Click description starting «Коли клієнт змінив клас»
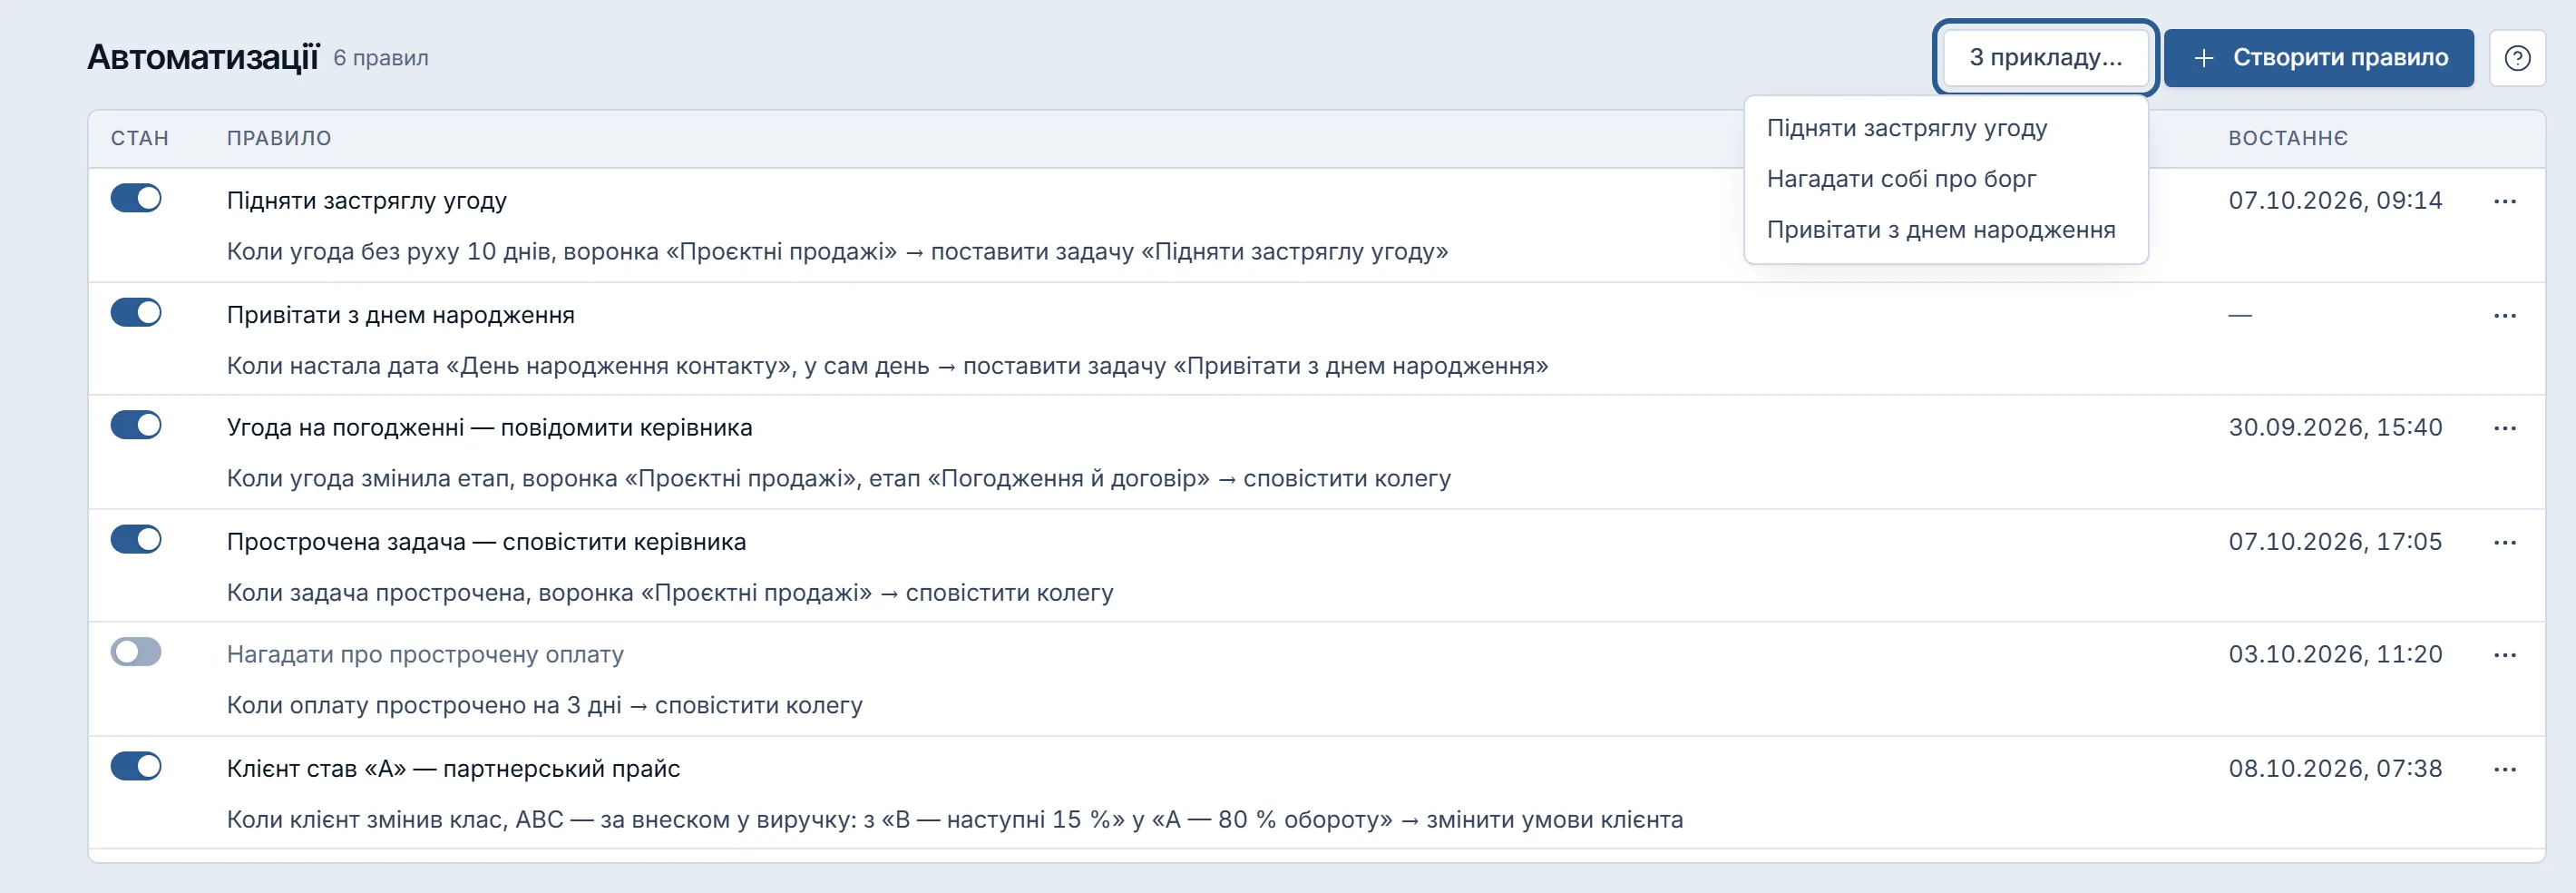This screenshot has height=893, width=2576. pos(954,820)
